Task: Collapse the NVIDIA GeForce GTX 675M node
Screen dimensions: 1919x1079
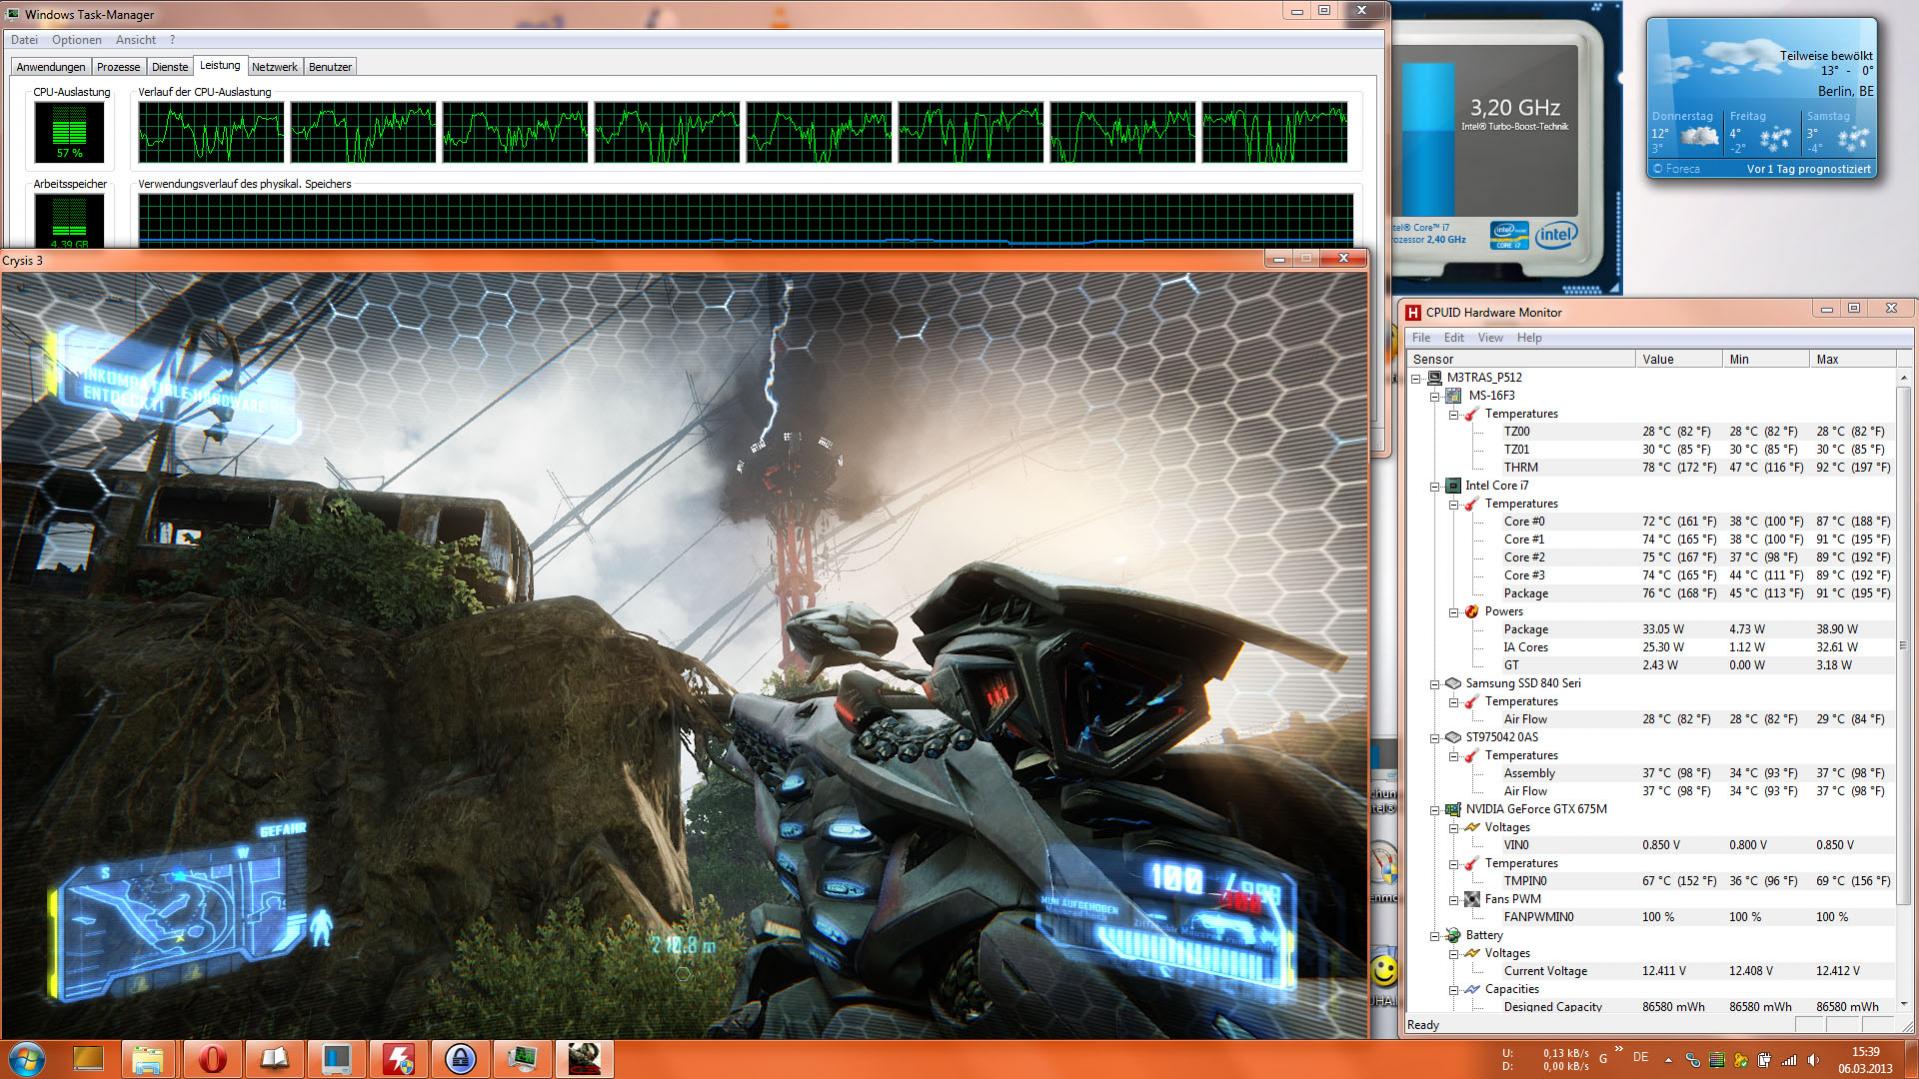Action: point(1435,811)
